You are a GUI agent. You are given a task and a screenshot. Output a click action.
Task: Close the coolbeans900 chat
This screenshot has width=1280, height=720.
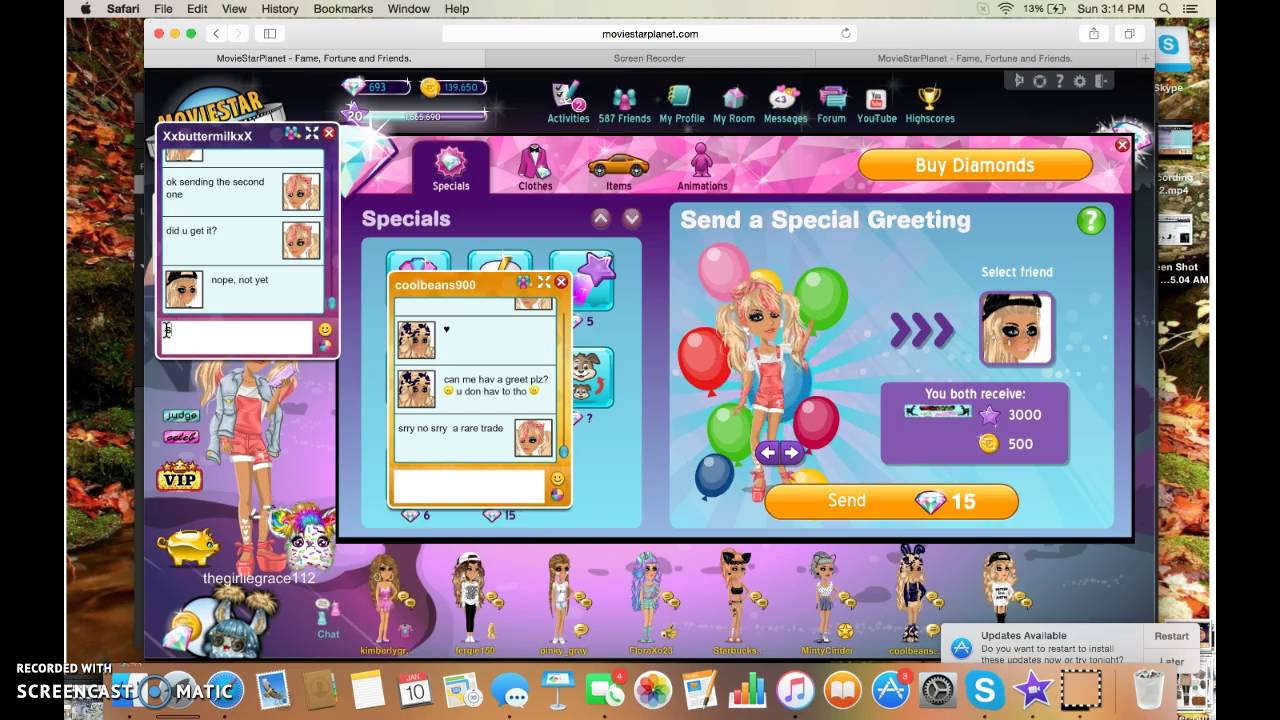coord(560,282)
